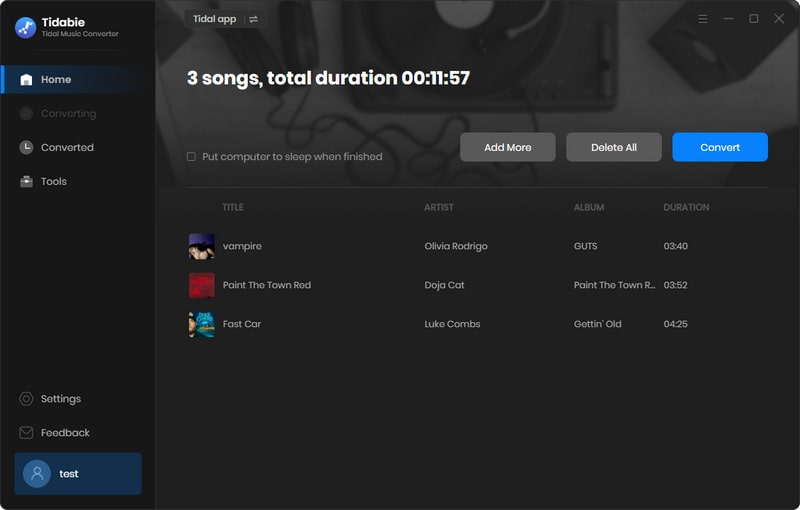800x510 pixels.
Task: Click the truncated album Paint The Town R...
Action: point(614,285)
